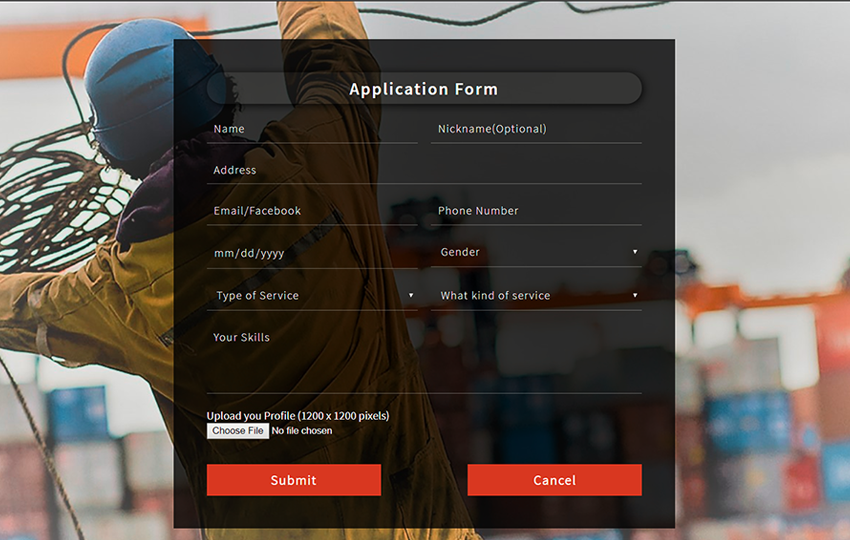
Task: Click into the Address field
Action: point(424,170)
